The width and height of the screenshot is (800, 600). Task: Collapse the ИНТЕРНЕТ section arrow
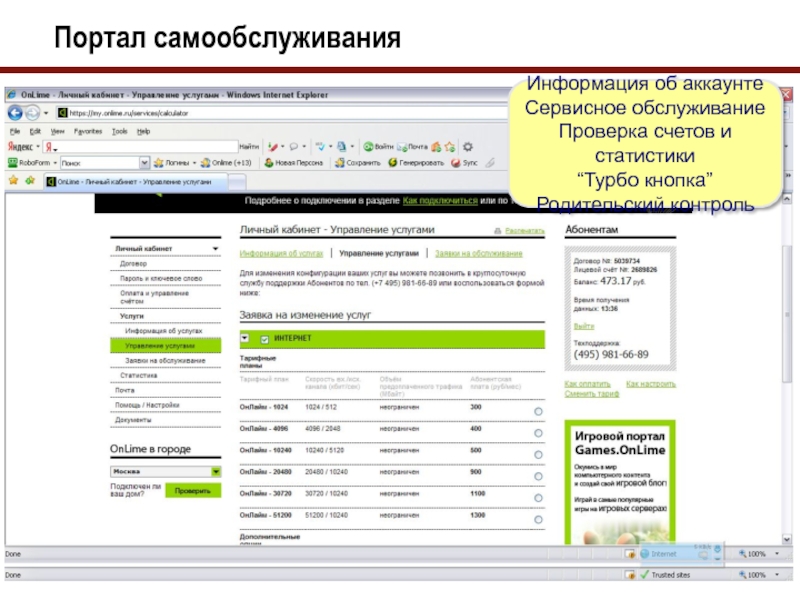point(245,338)
